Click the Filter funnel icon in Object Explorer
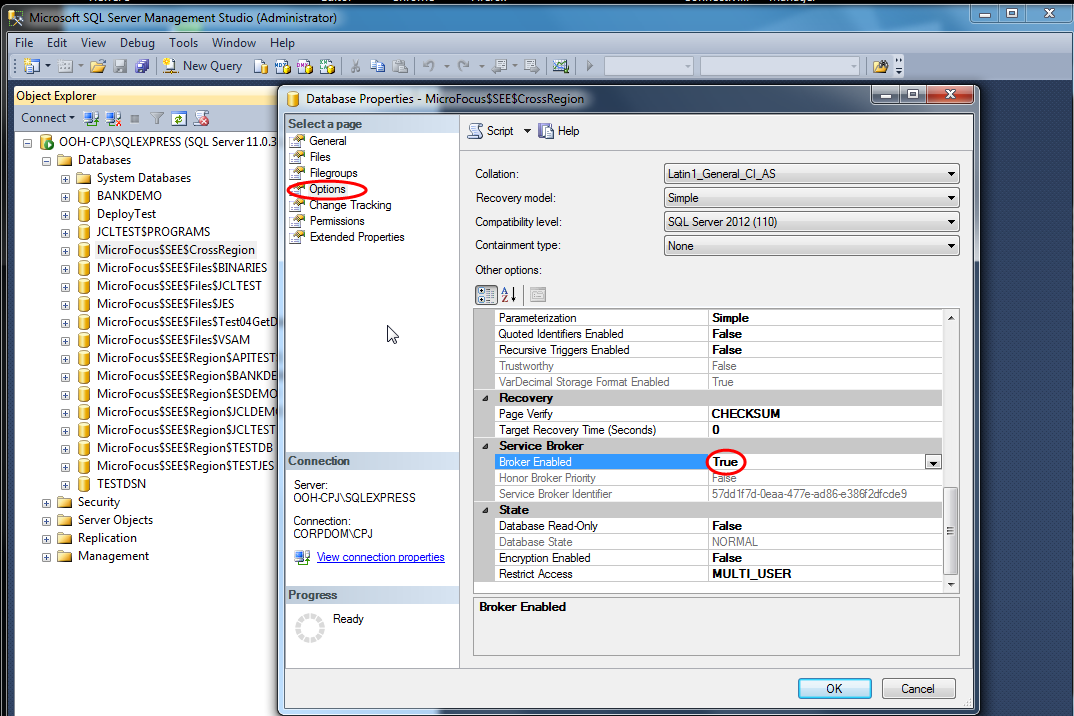The image size is (1074, 716). [156, 118]
